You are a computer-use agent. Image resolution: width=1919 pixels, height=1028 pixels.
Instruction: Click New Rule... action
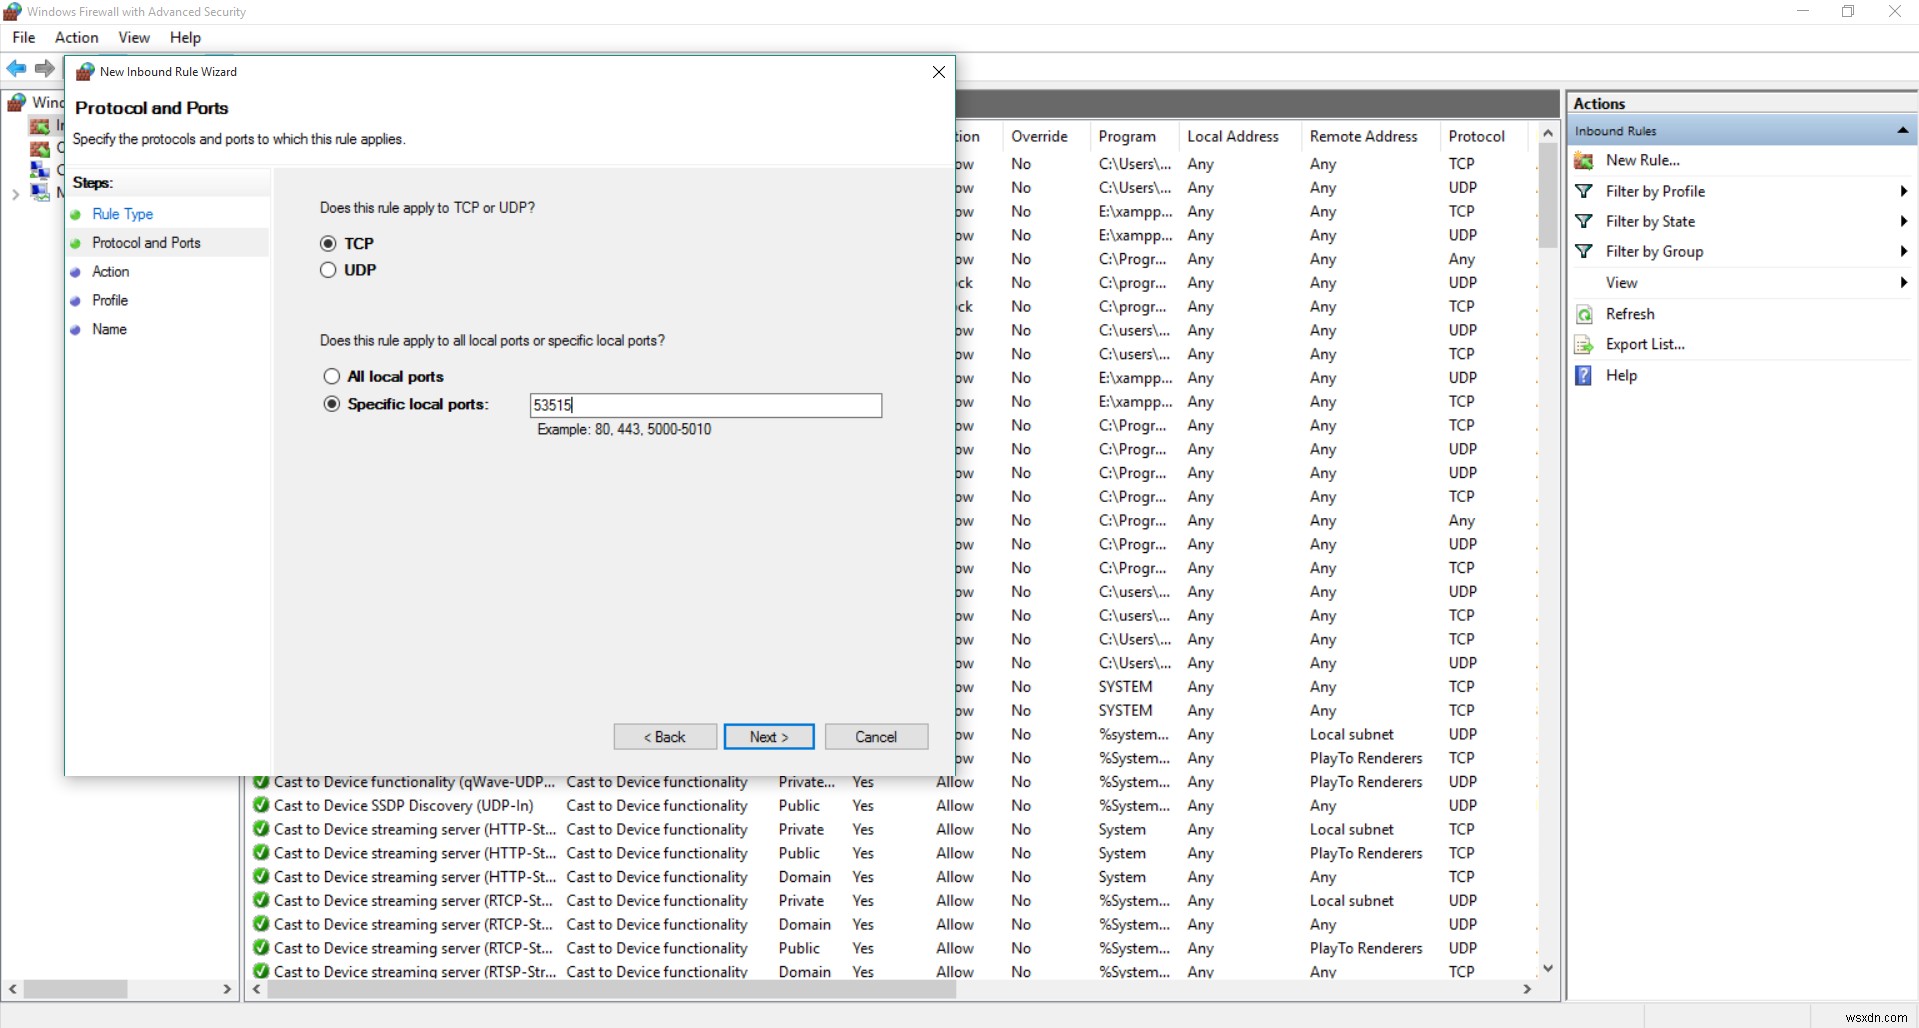pyautogui.click(x=1643, y=160)
